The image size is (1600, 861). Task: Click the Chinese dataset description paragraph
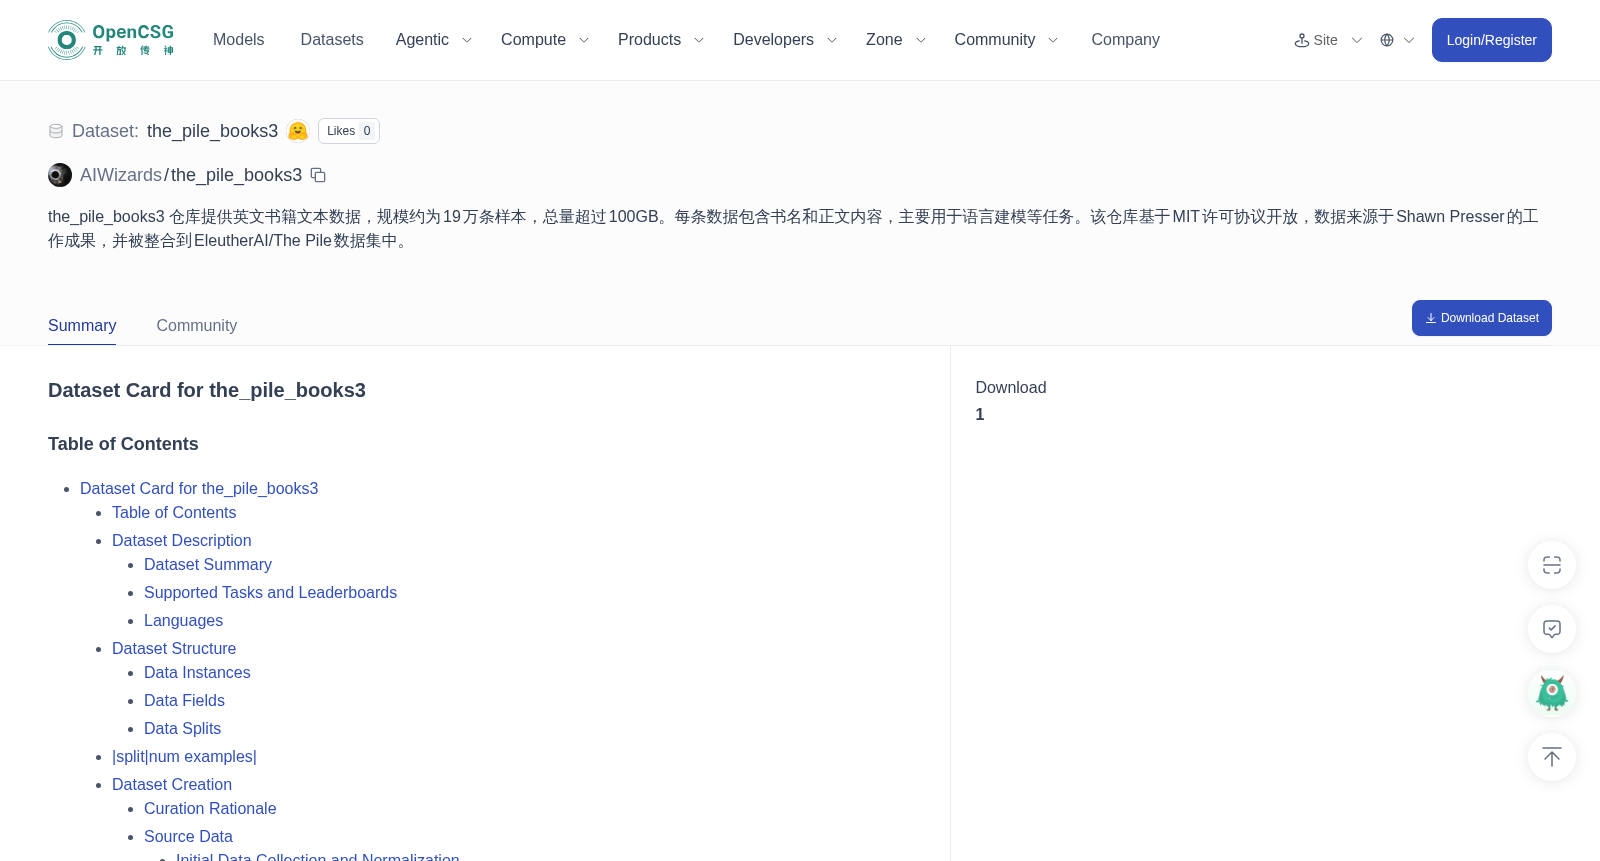pyautogui.click(x=793, y=228)
